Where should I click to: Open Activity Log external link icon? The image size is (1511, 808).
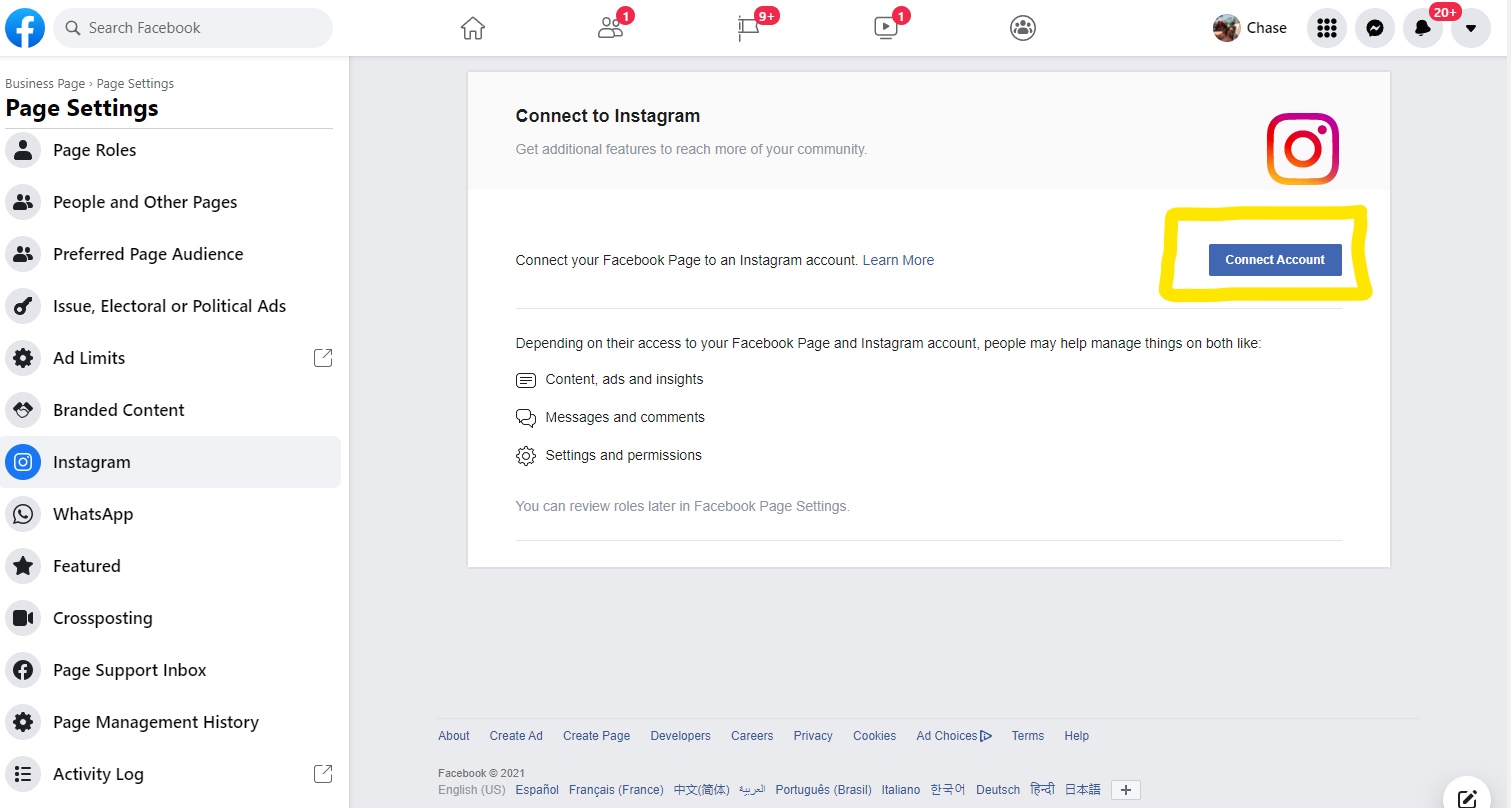click(x=323, y=774)
